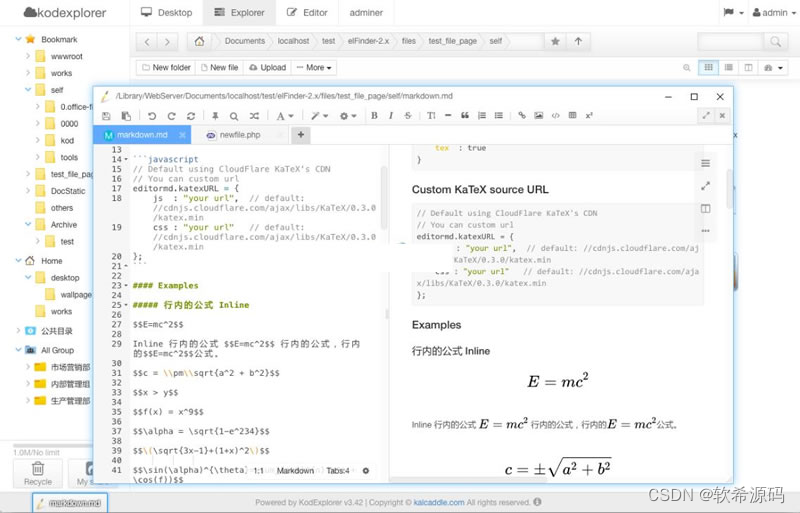
Task: Open the admin user menu
Action: 774,13
